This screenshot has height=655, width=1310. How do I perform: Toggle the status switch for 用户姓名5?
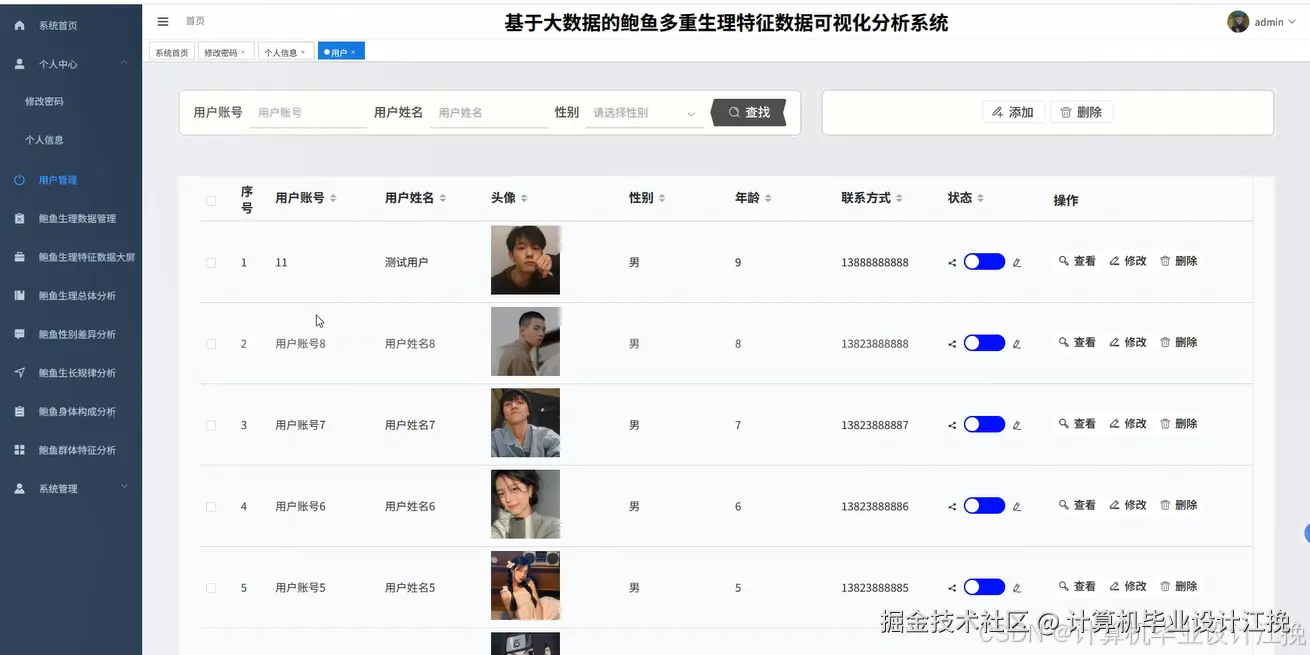click(x=984, y=587)
